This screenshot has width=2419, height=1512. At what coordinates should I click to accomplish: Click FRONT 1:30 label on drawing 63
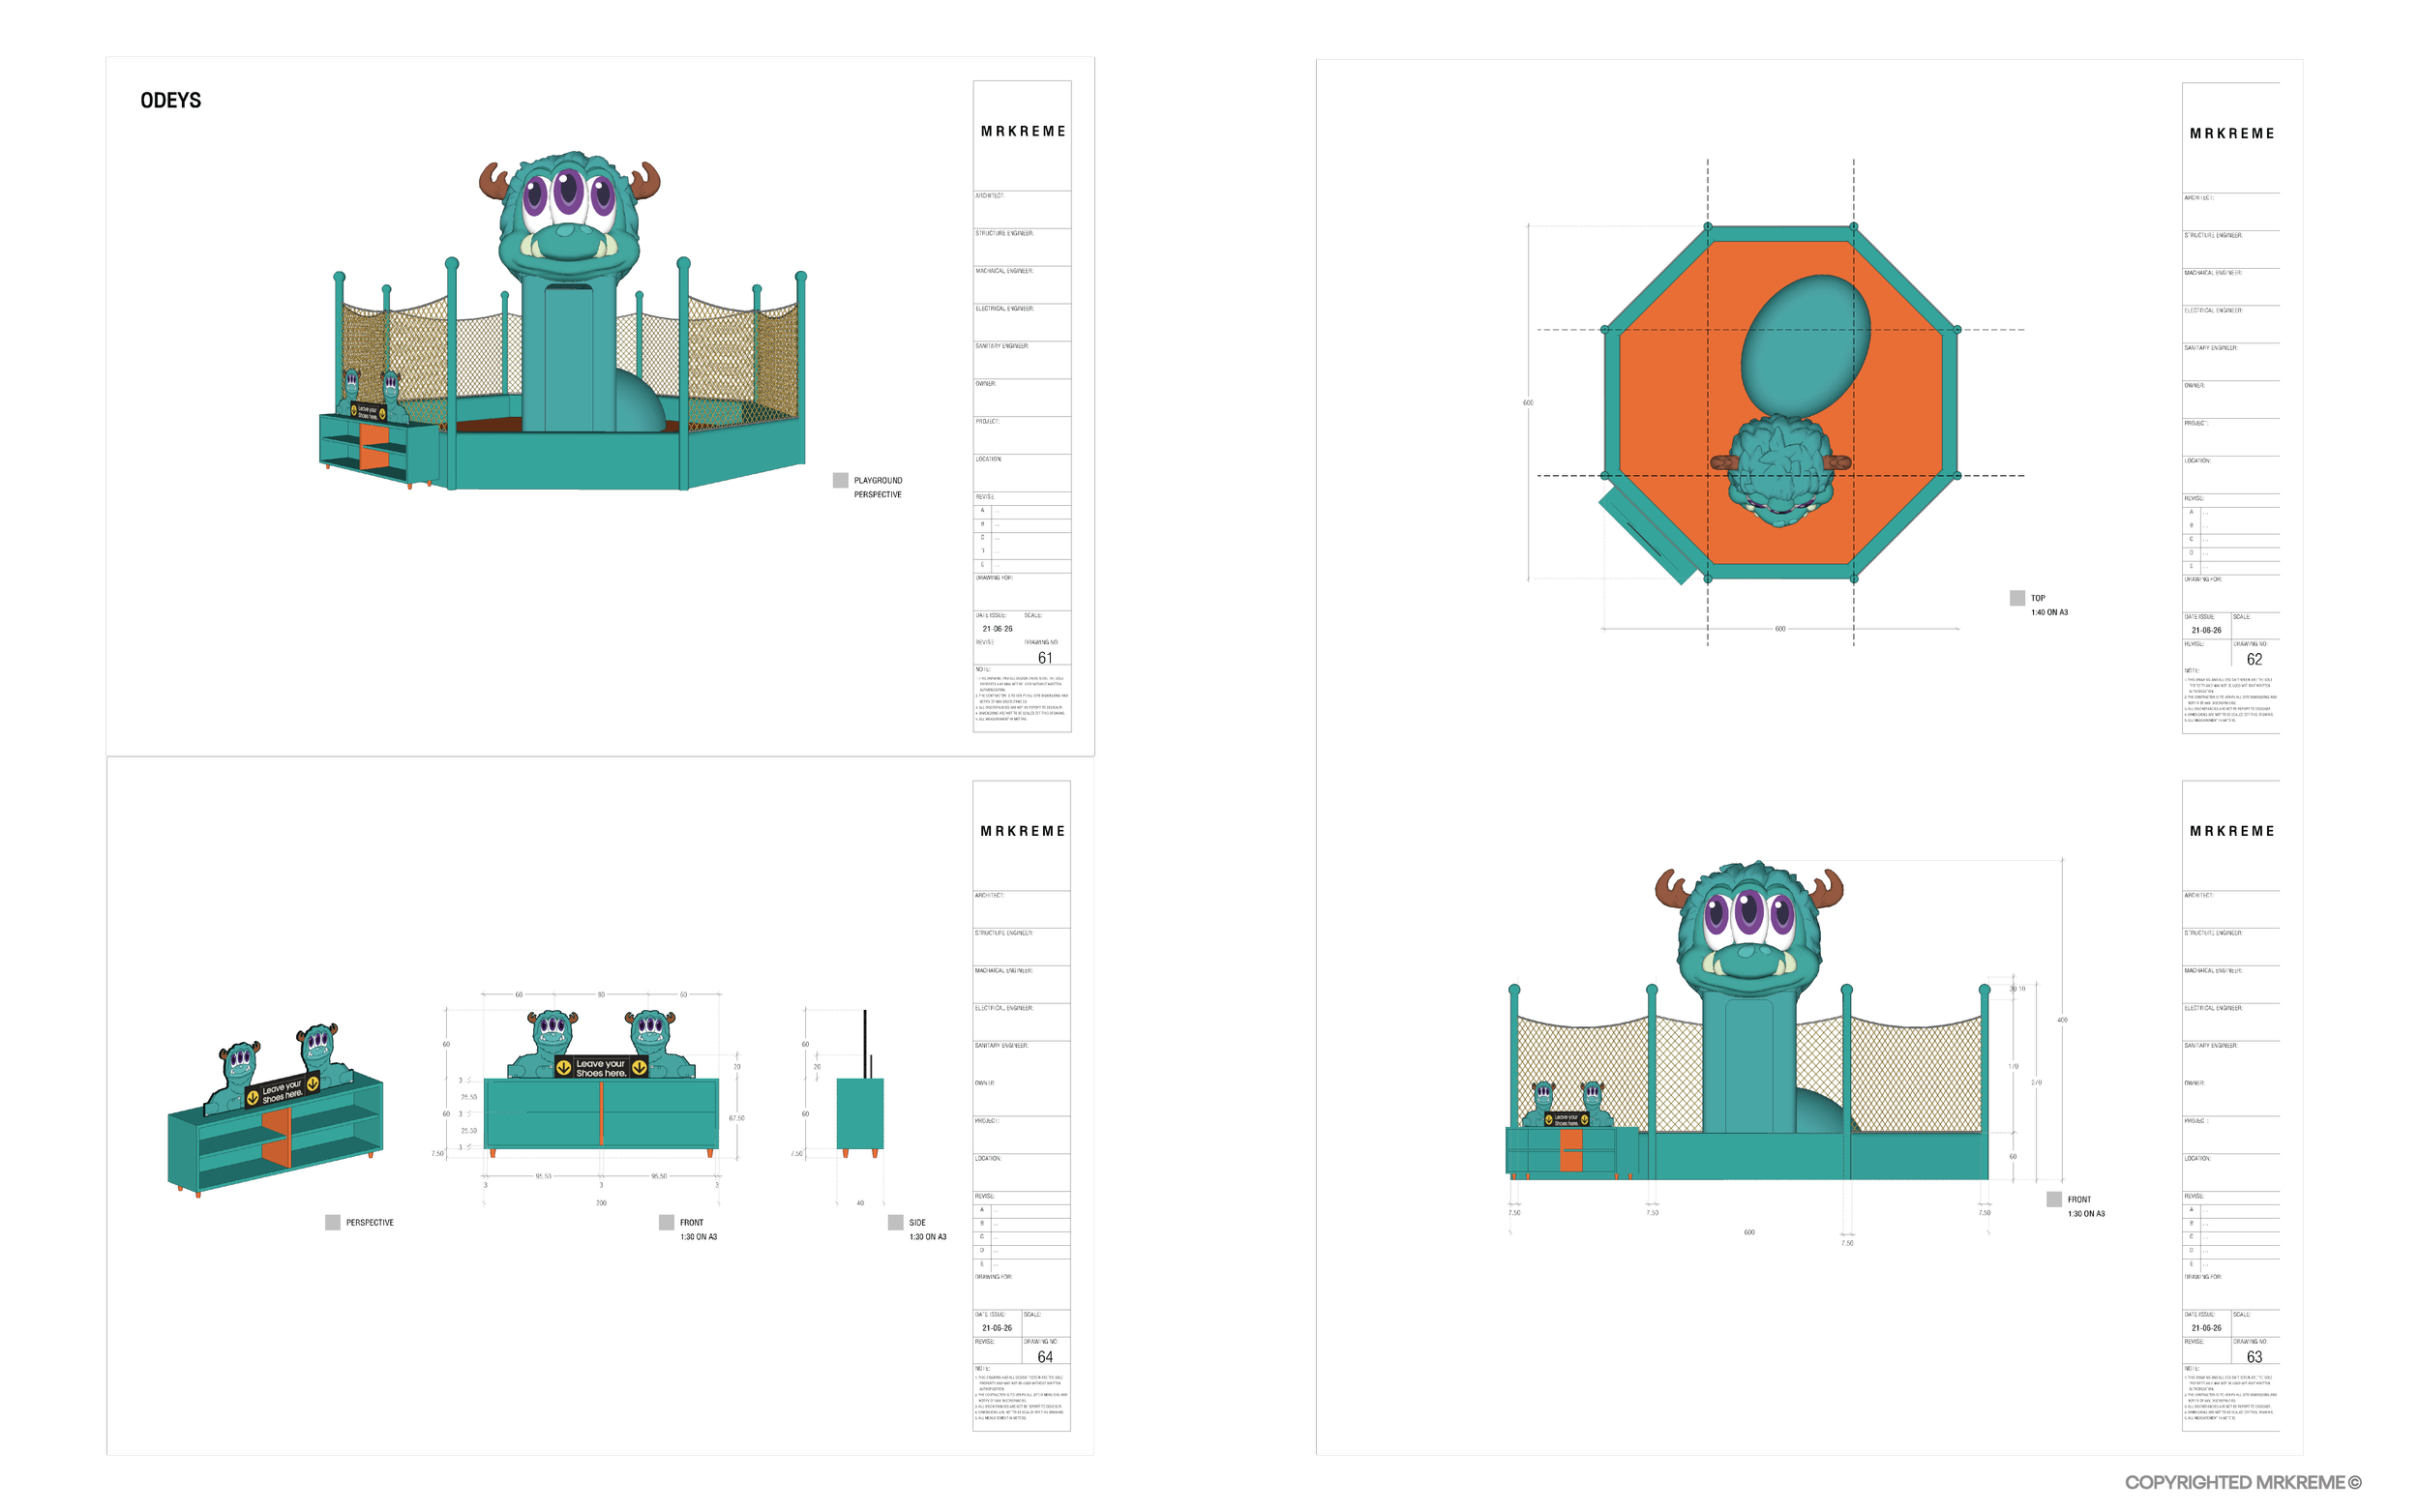[2085, 1206]
